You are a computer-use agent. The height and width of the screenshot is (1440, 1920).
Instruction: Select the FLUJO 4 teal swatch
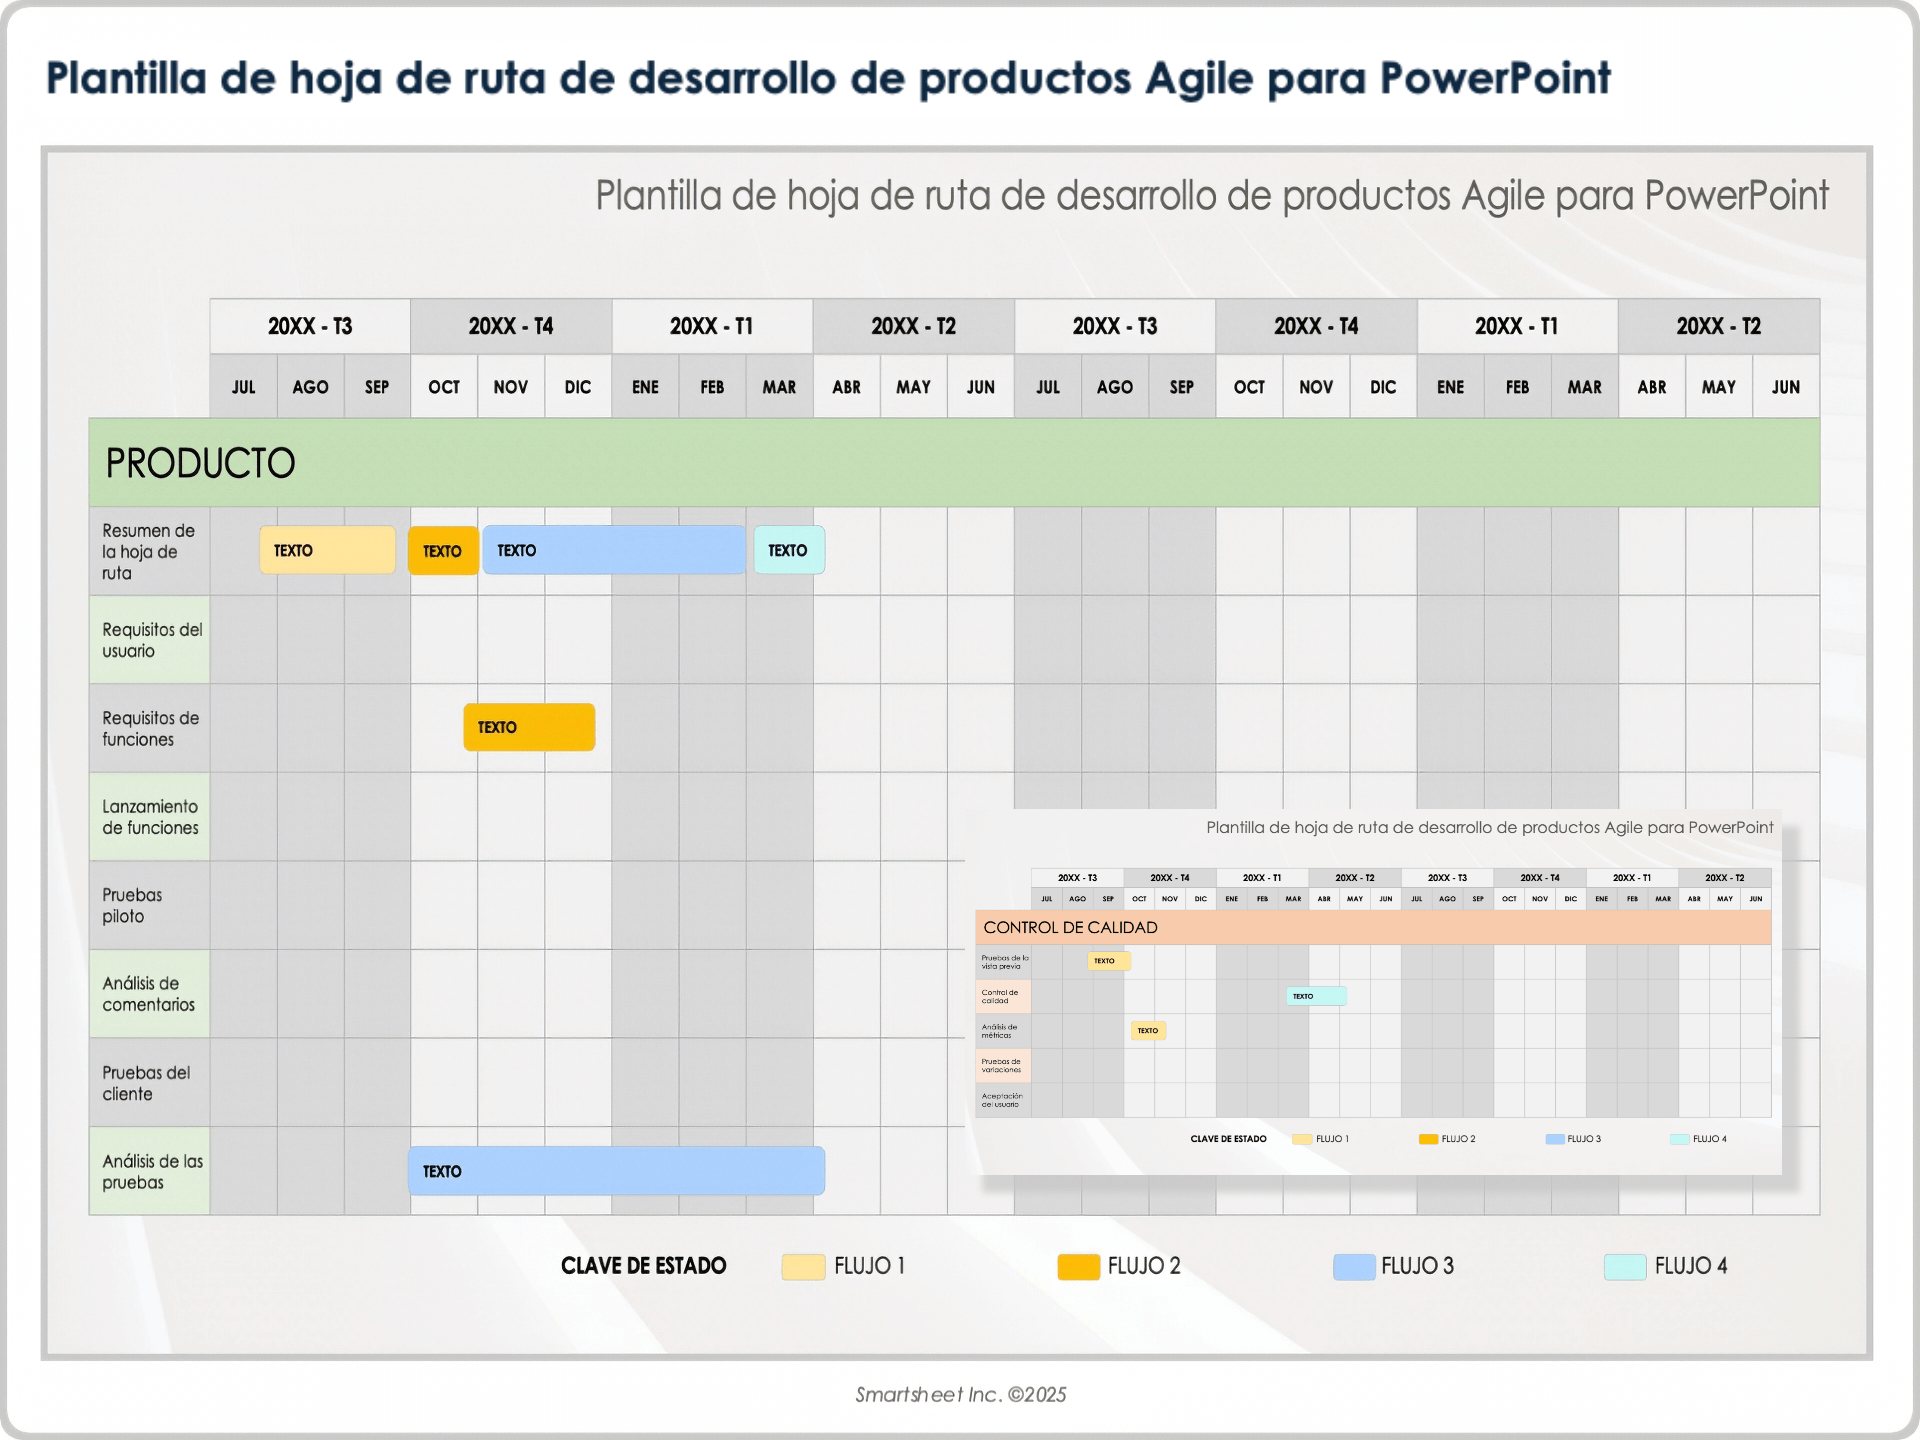pyautogui.click(x=1625, y=1266)
